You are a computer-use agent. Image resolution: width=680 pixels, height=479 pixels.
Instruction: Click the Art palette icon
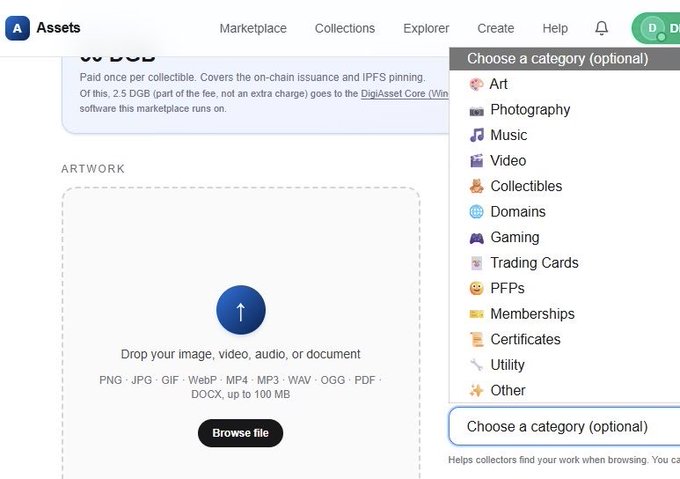pyautogui.click(x=476, y=84)
